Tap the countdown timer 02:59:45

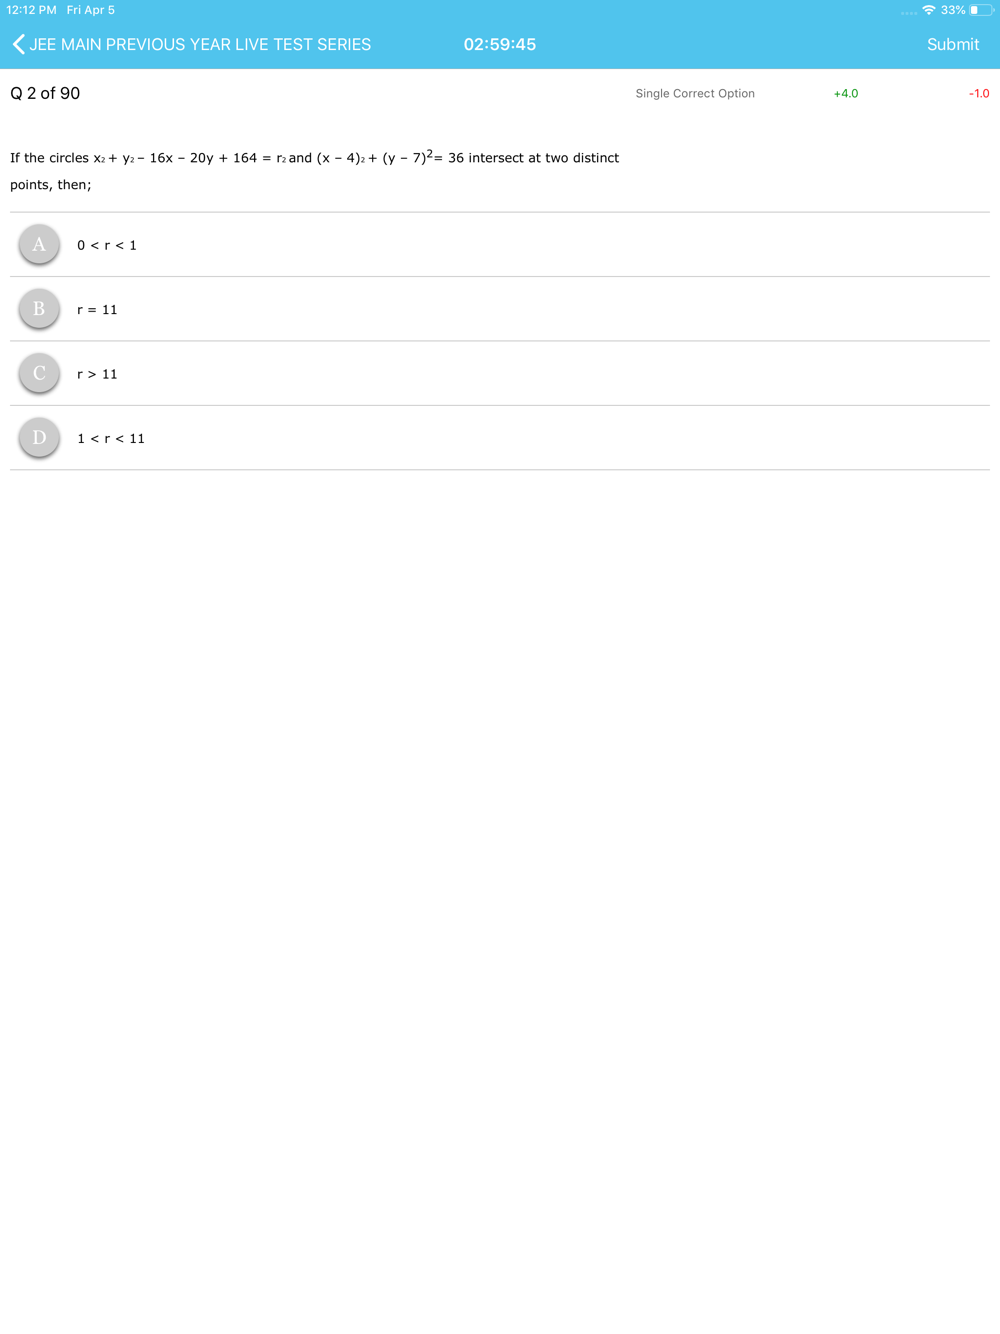(x=500, y=44)
